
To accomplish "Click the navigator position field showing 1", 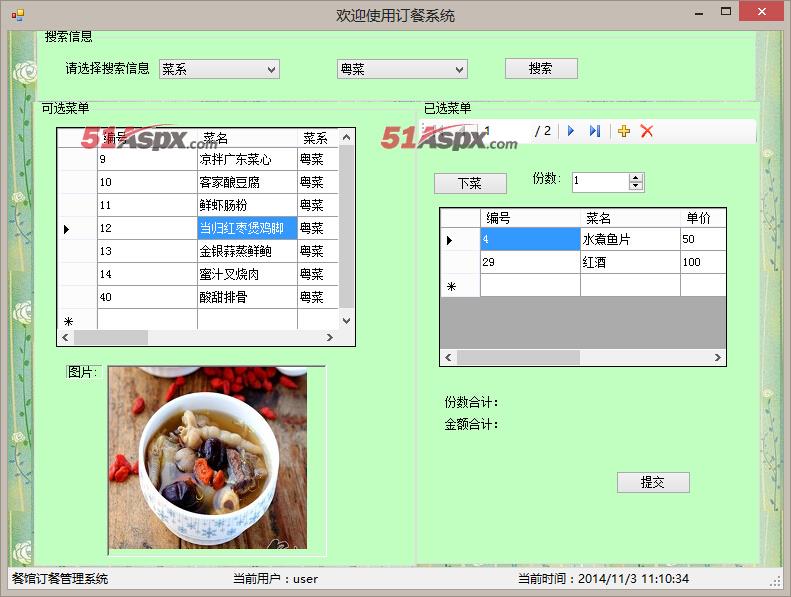I will click(502, 131).
